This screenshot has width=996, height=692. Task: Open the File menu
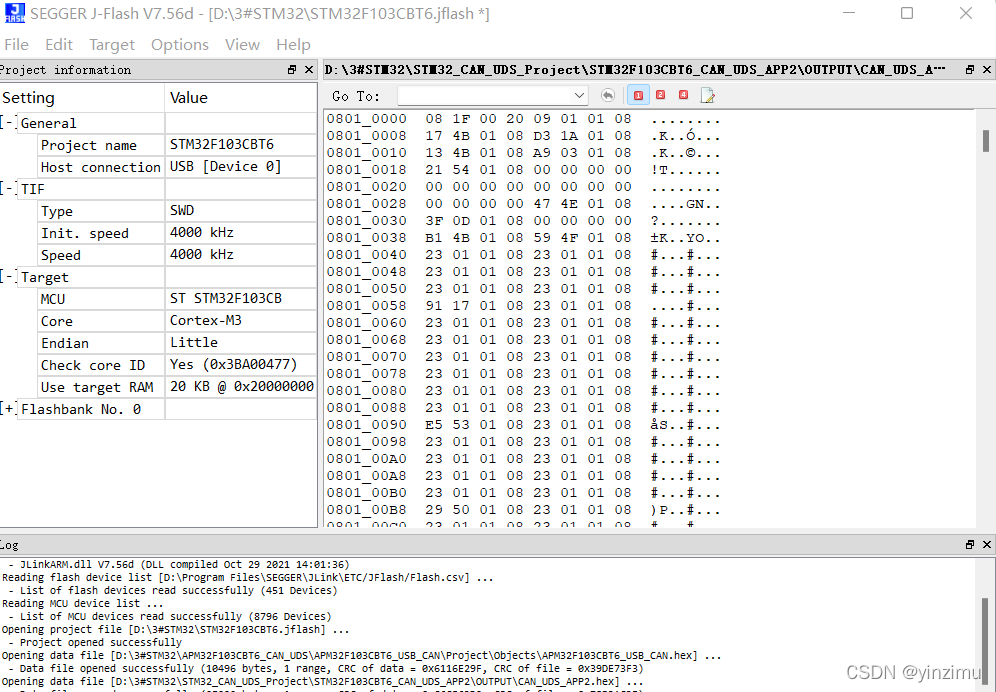tap(16, 44)
